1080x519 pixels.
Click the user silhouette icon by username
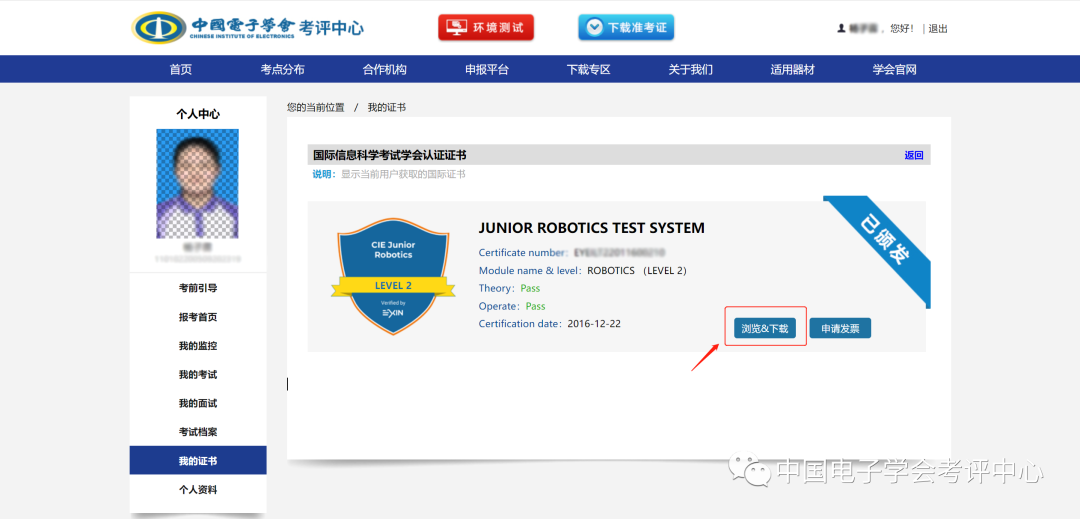tap(841, 28)
